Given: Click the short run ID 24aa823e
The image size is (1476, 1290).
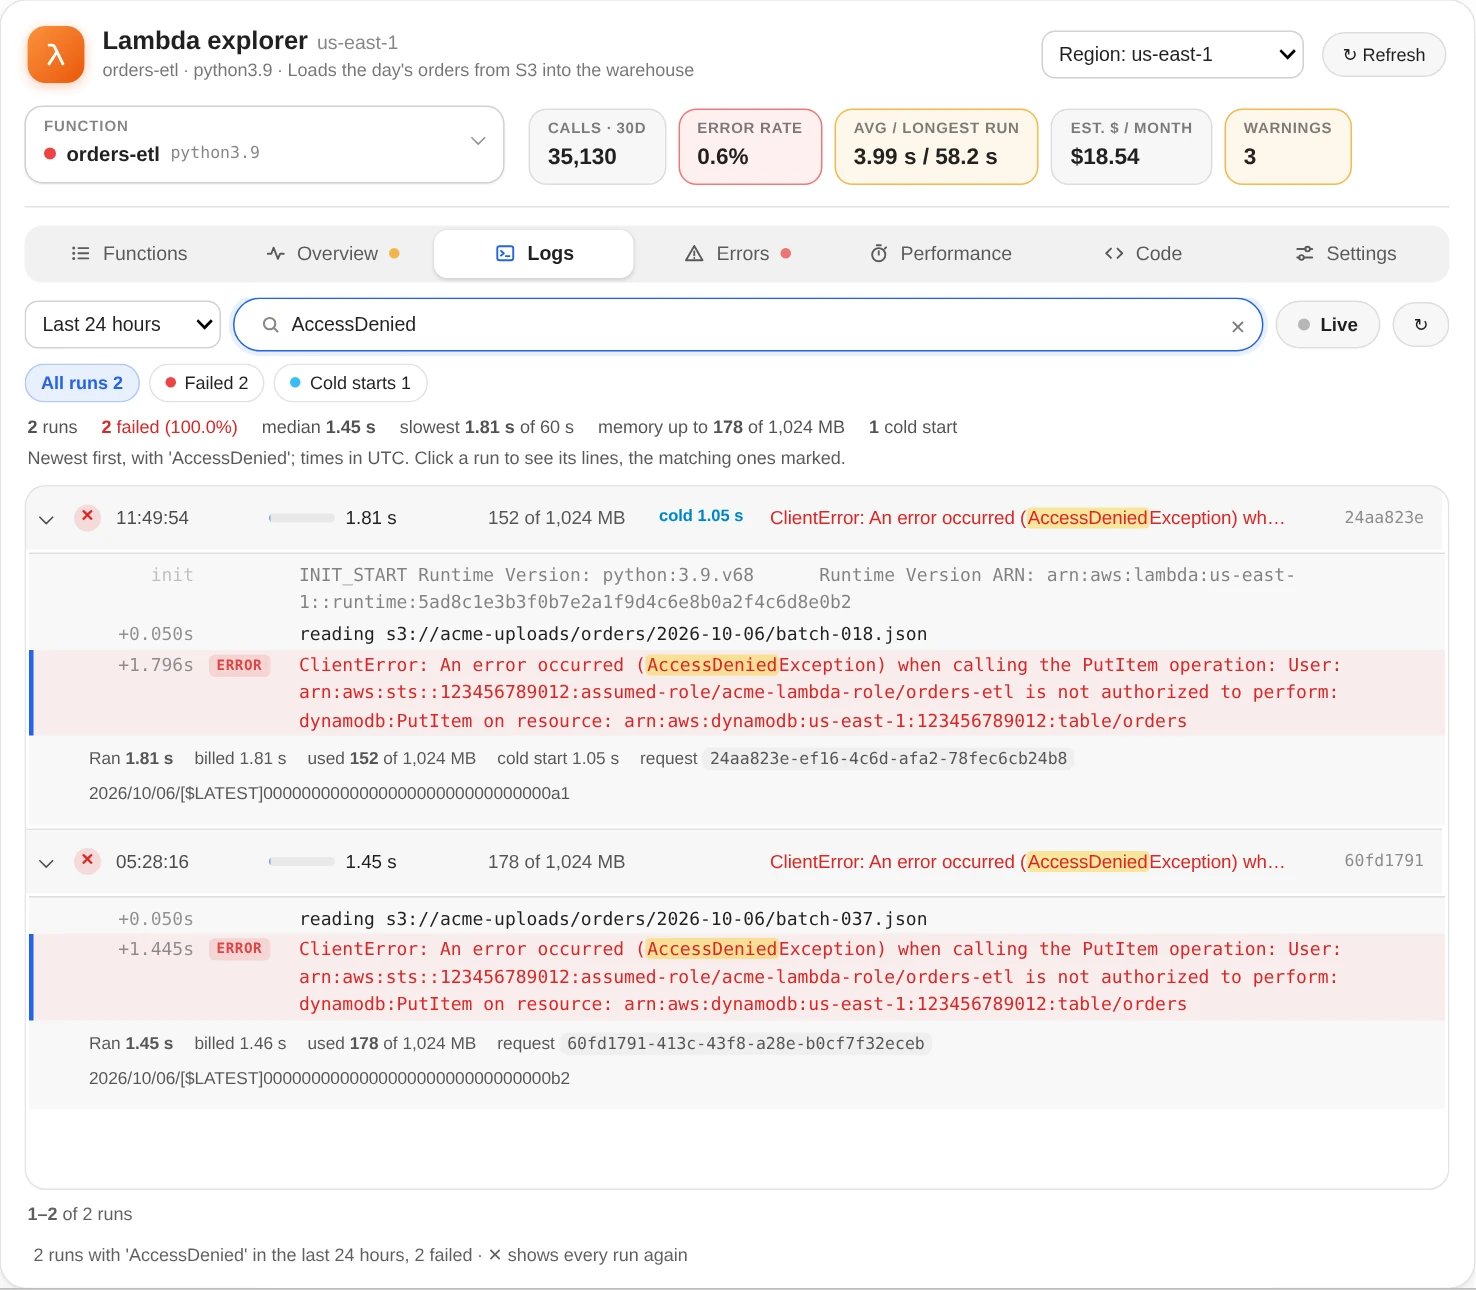Looking at the screenshot, I should [x=1384, y=518].
